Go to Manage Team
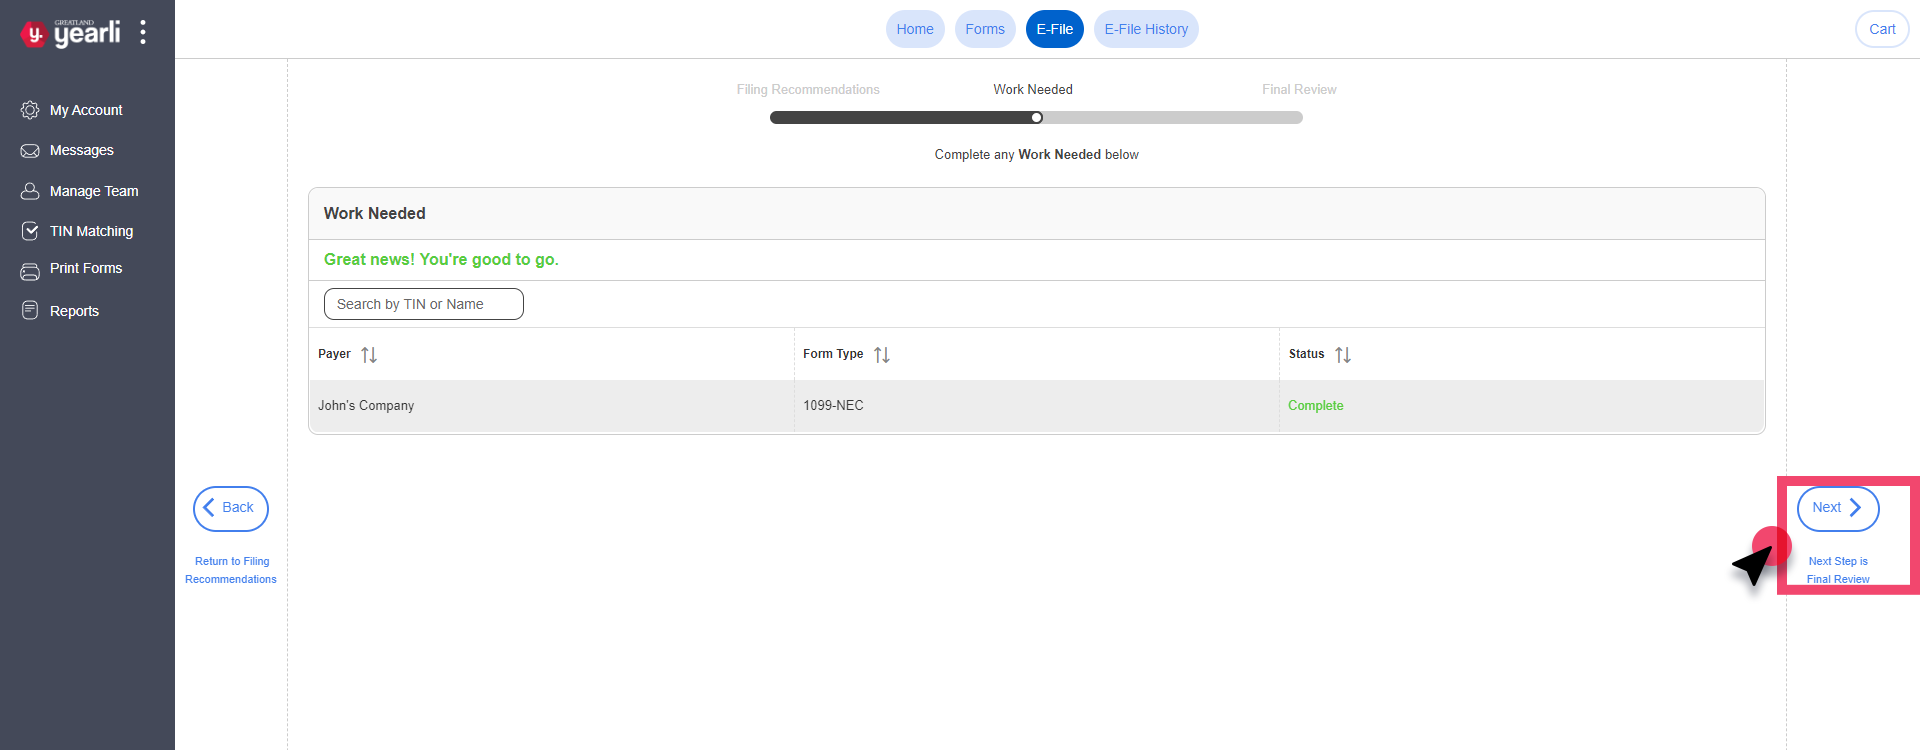This screenshot has width=1920, height=750. click(x=94, y=191)
